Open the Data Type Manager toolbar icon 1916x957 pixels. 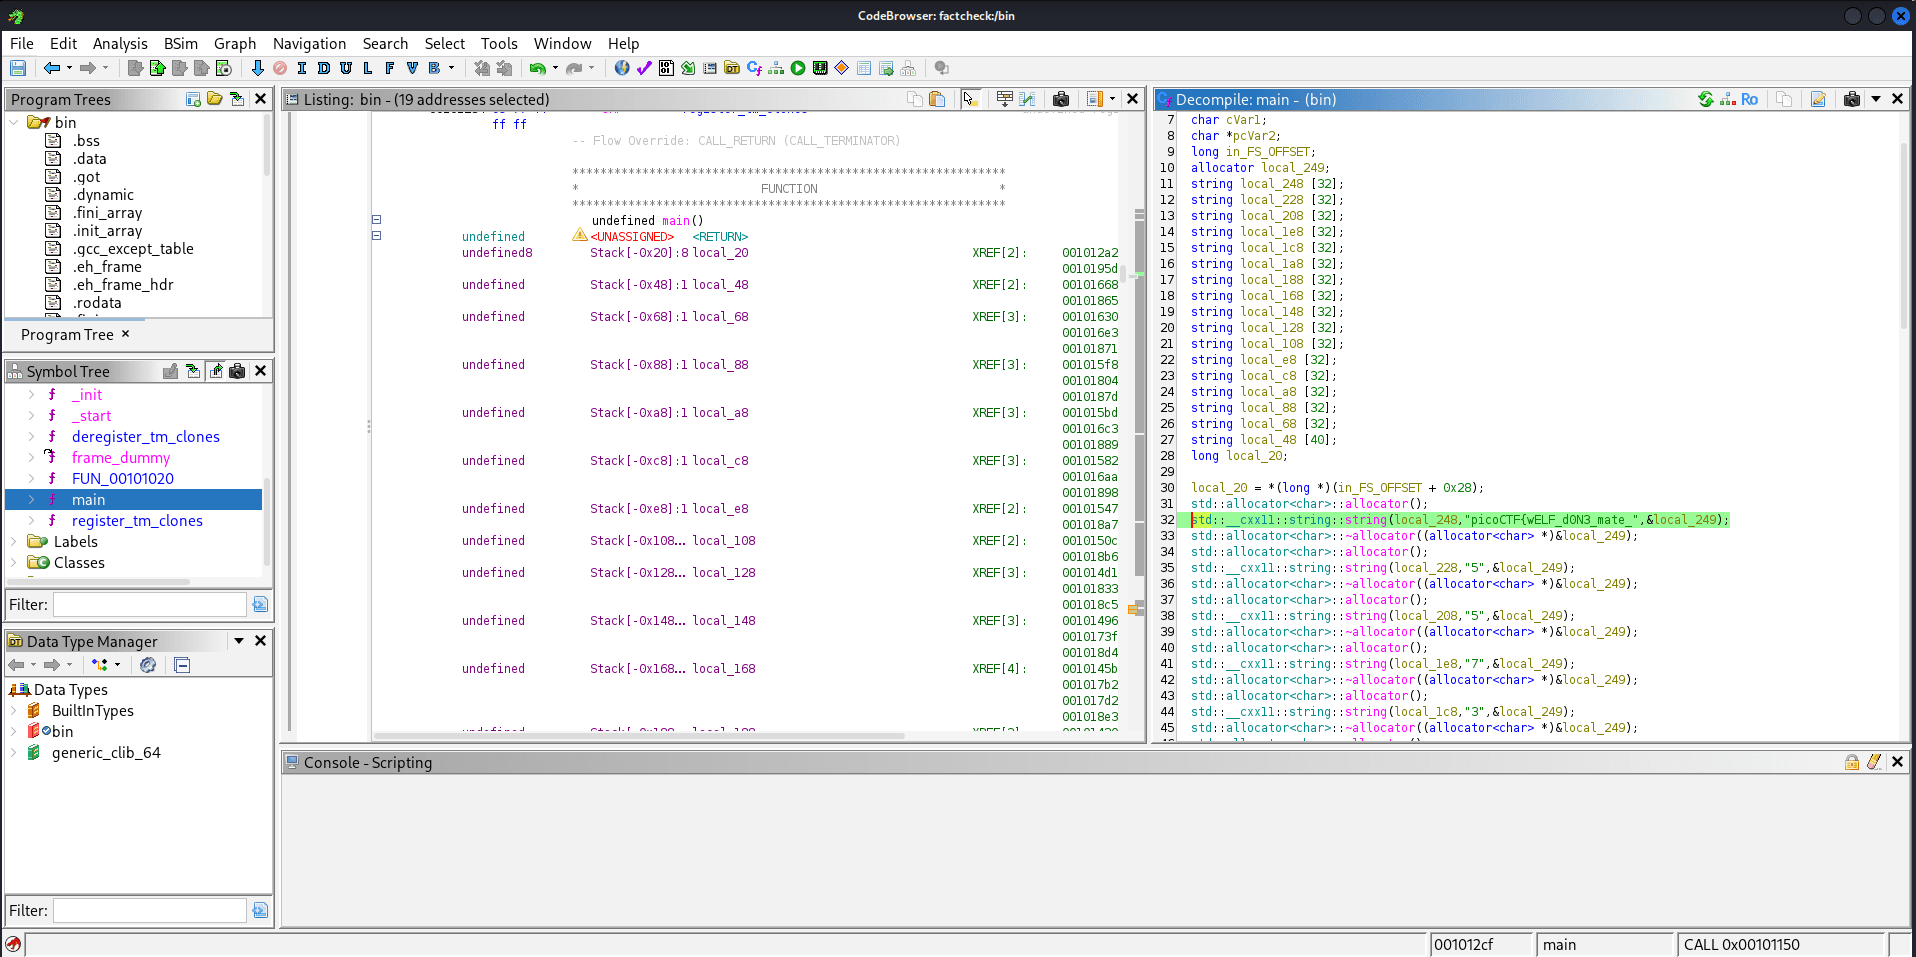click(x=732, y=68)
